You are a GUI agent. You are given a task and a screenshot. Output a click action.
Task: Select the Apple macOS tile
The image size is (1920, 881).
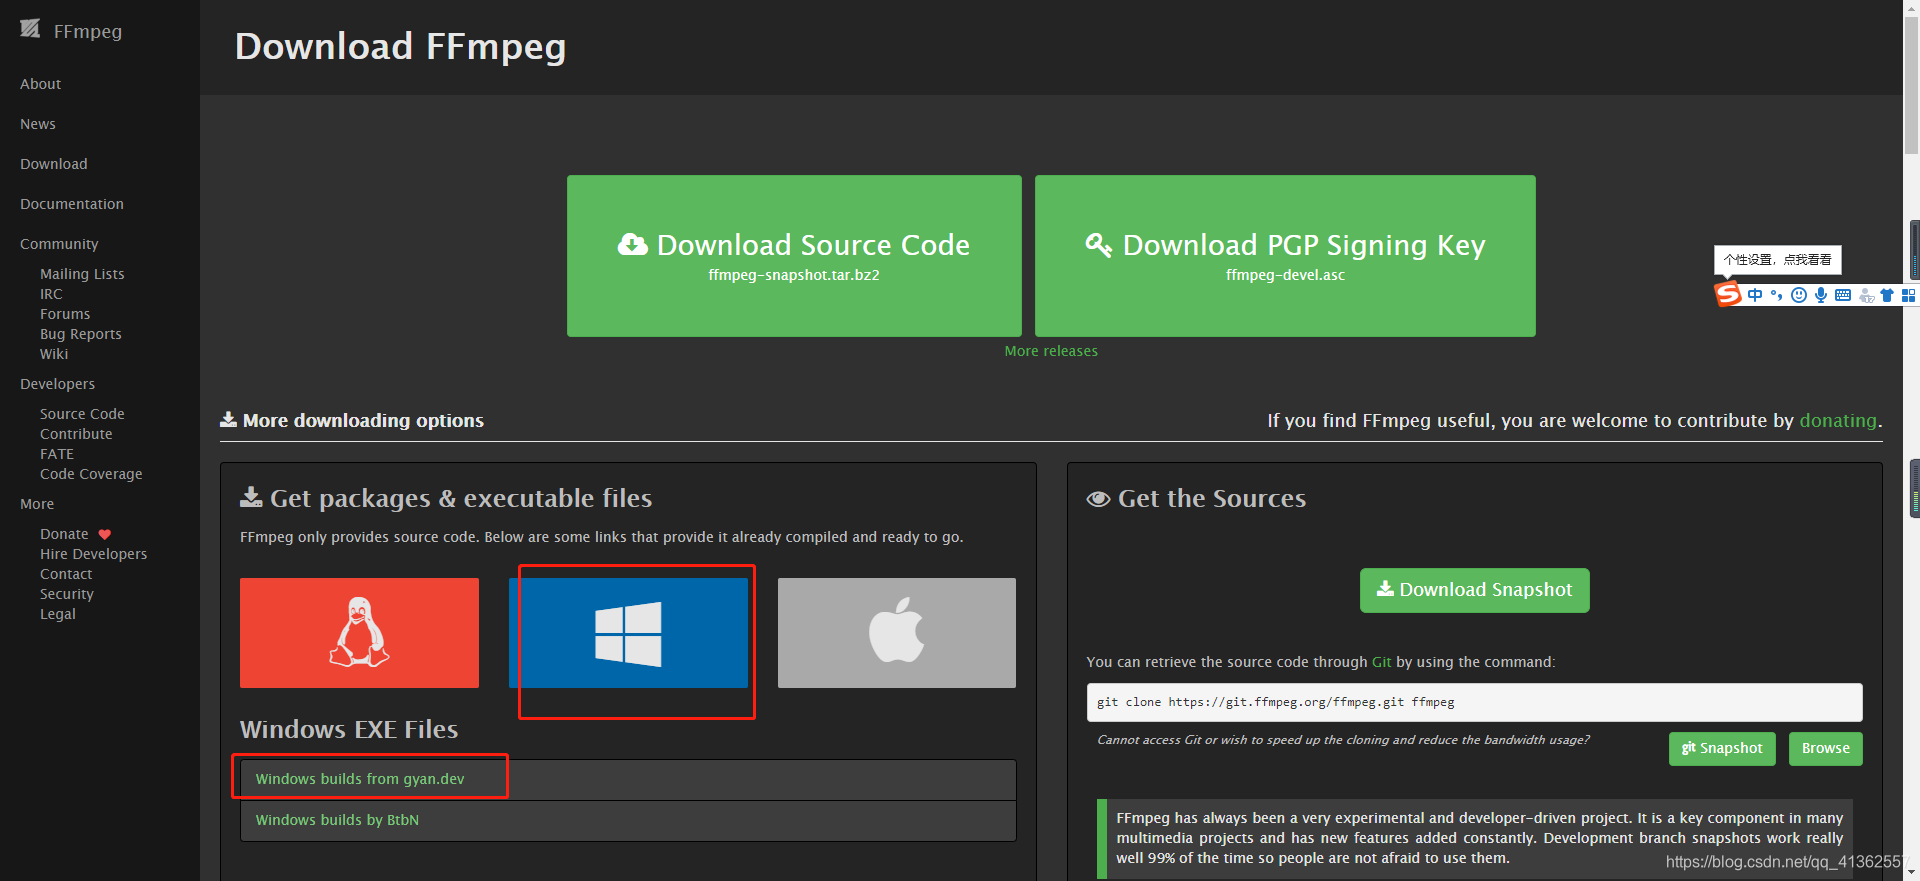point(897,632)
